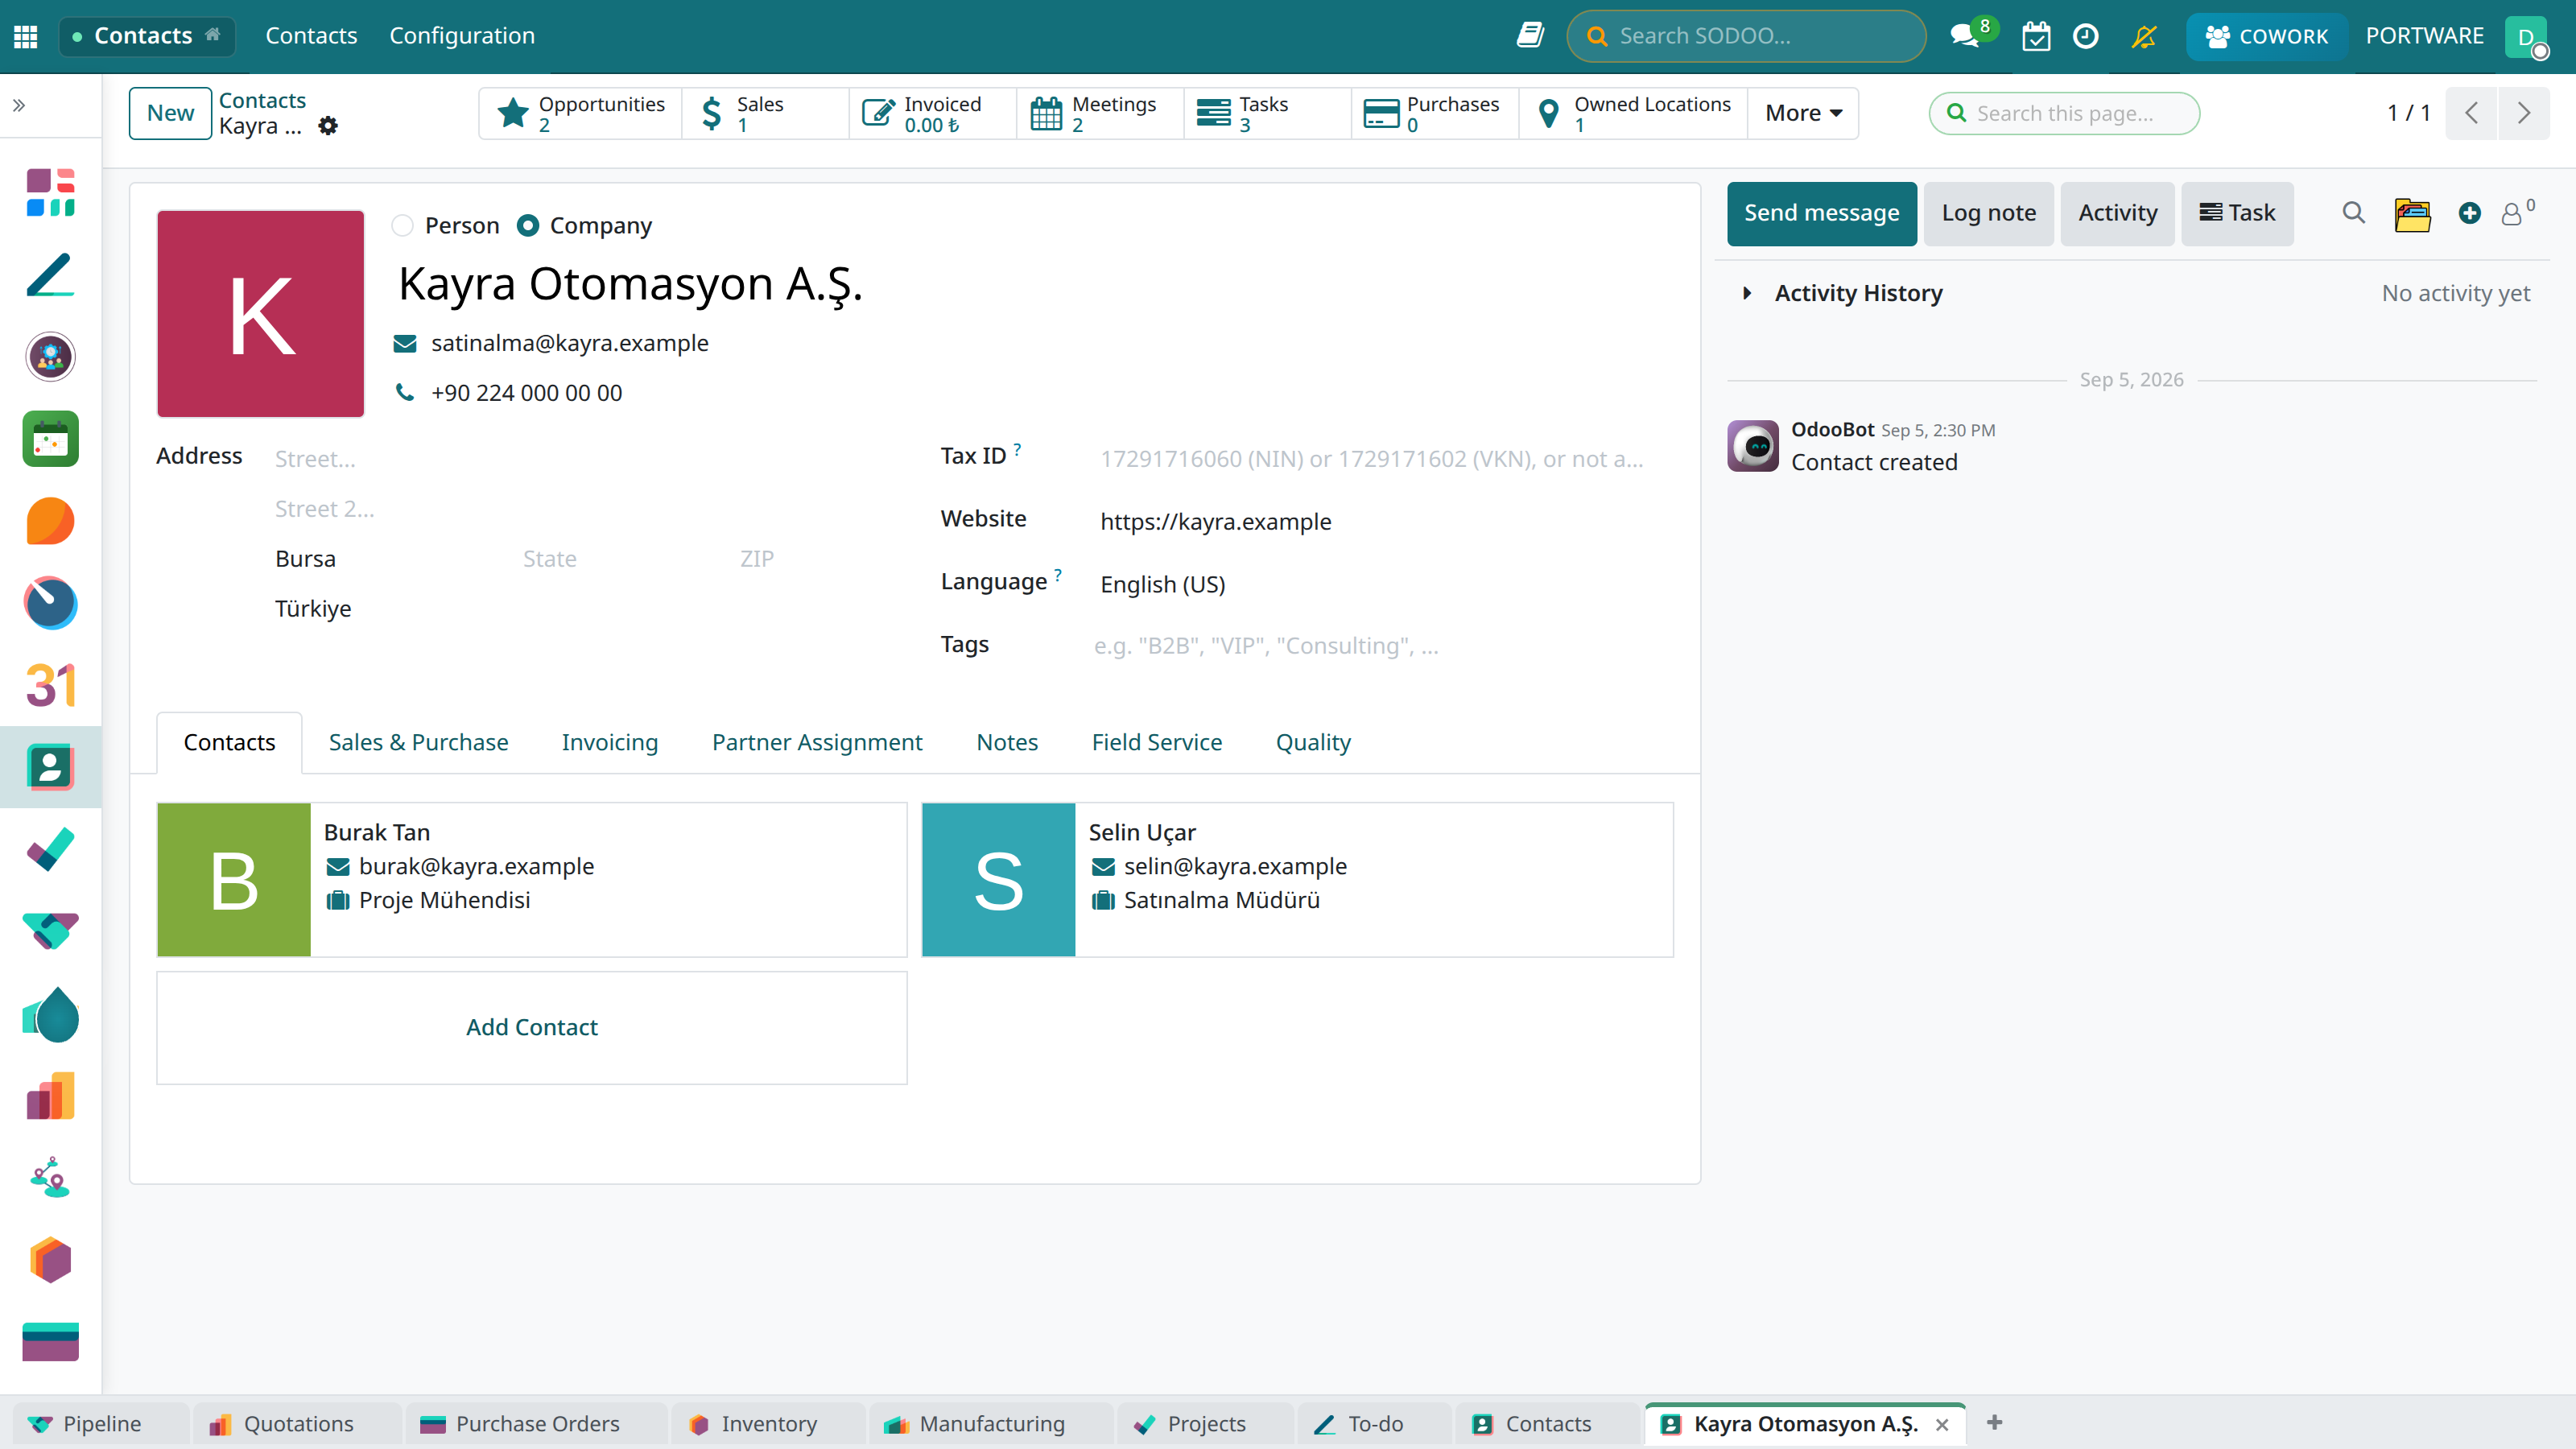Open the Contacts app icon in sidebar

(50, 767)
